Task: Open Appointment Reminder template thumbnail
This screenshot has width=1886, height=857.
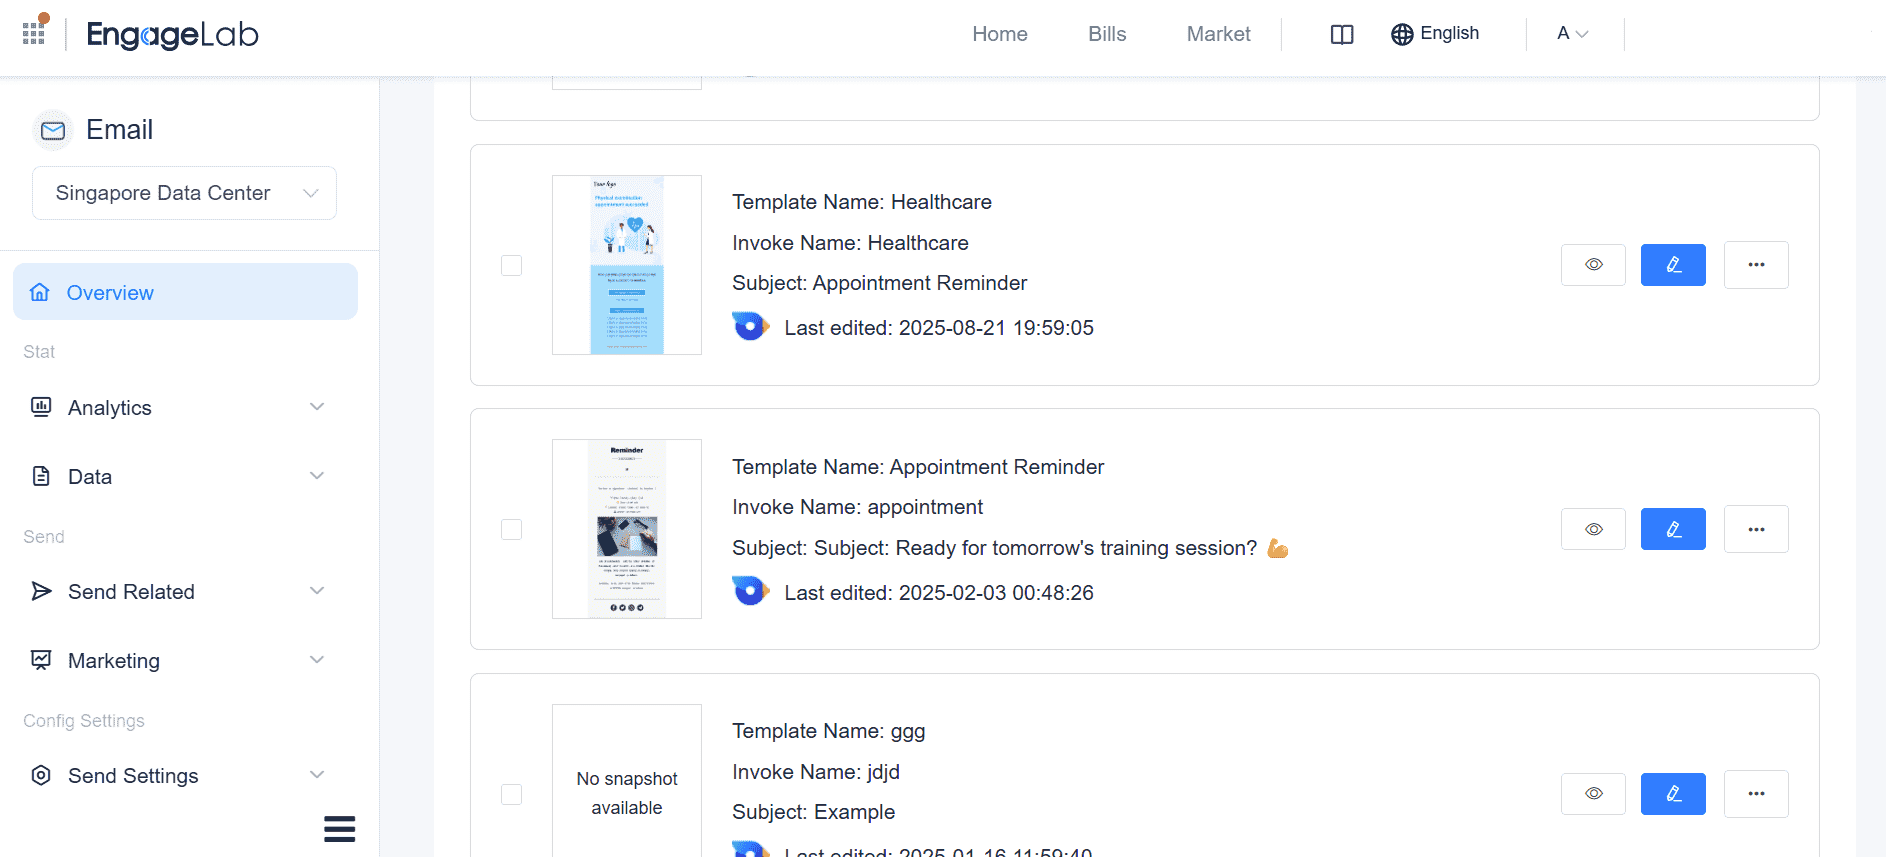Action: tap(627, 529)
